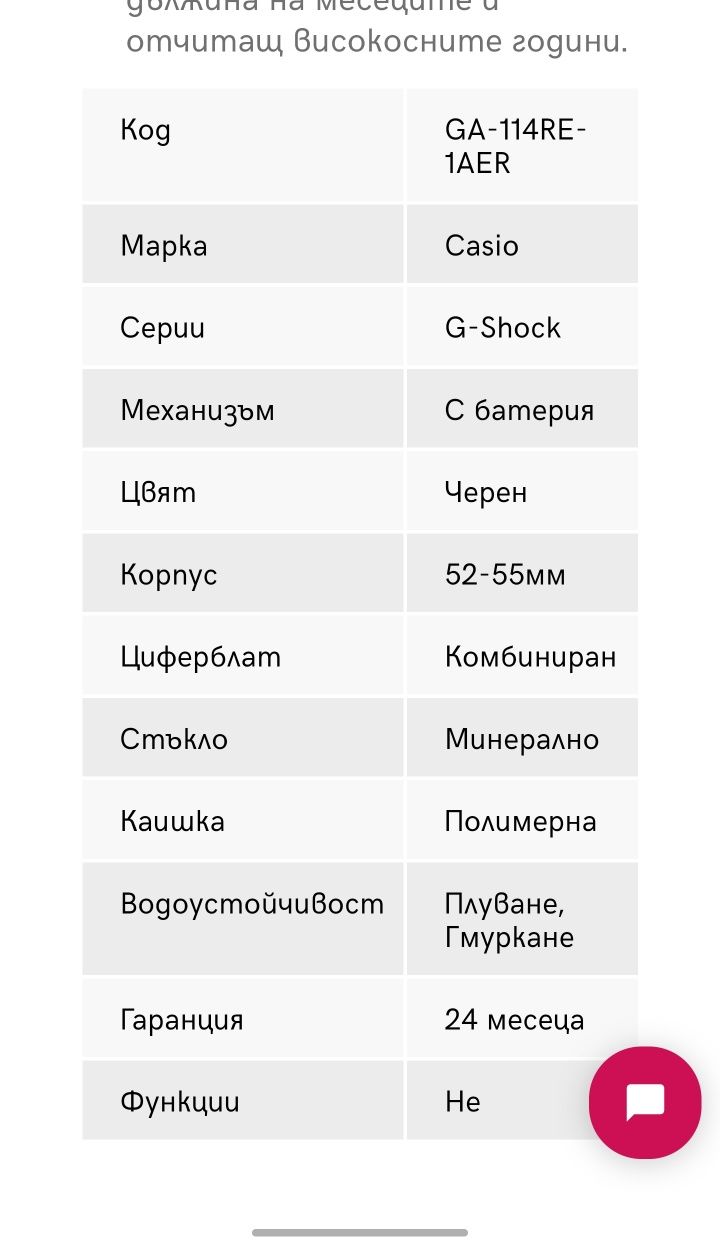Tap the G-Shock series value
Screen dimensions: 720x1247
point(503,328)
